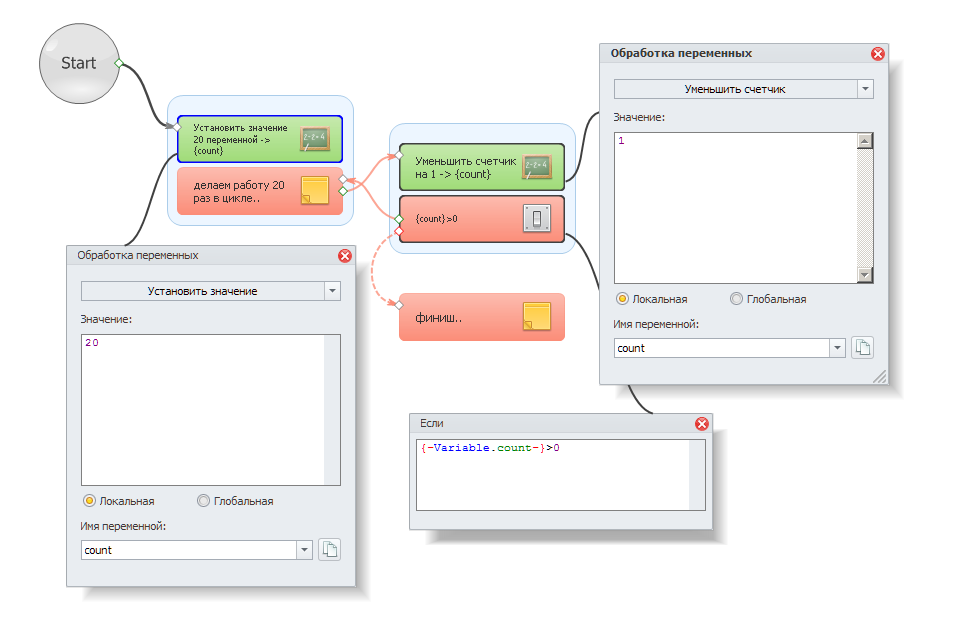The image size is (960, 633).
Task: Click the condition field with {-Variable.count-}>0
Action: [560, 474]
